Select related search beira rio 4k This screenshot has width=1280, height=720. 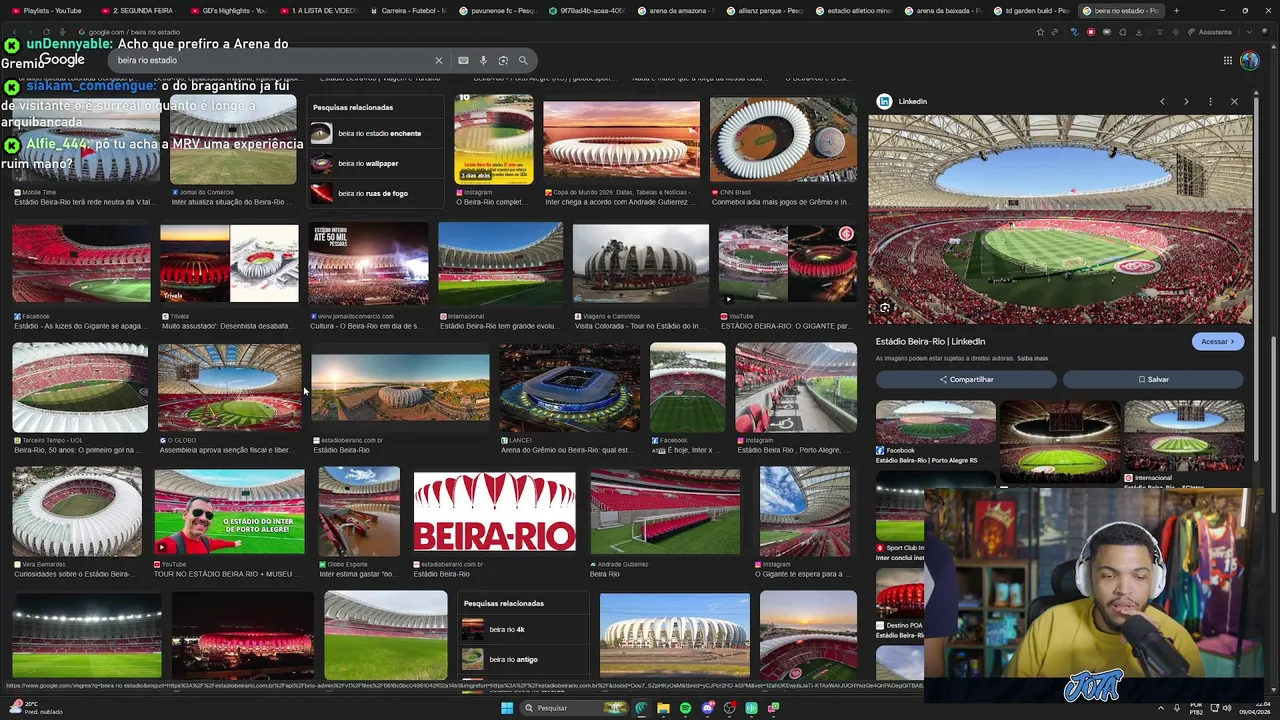coord(524,629)
